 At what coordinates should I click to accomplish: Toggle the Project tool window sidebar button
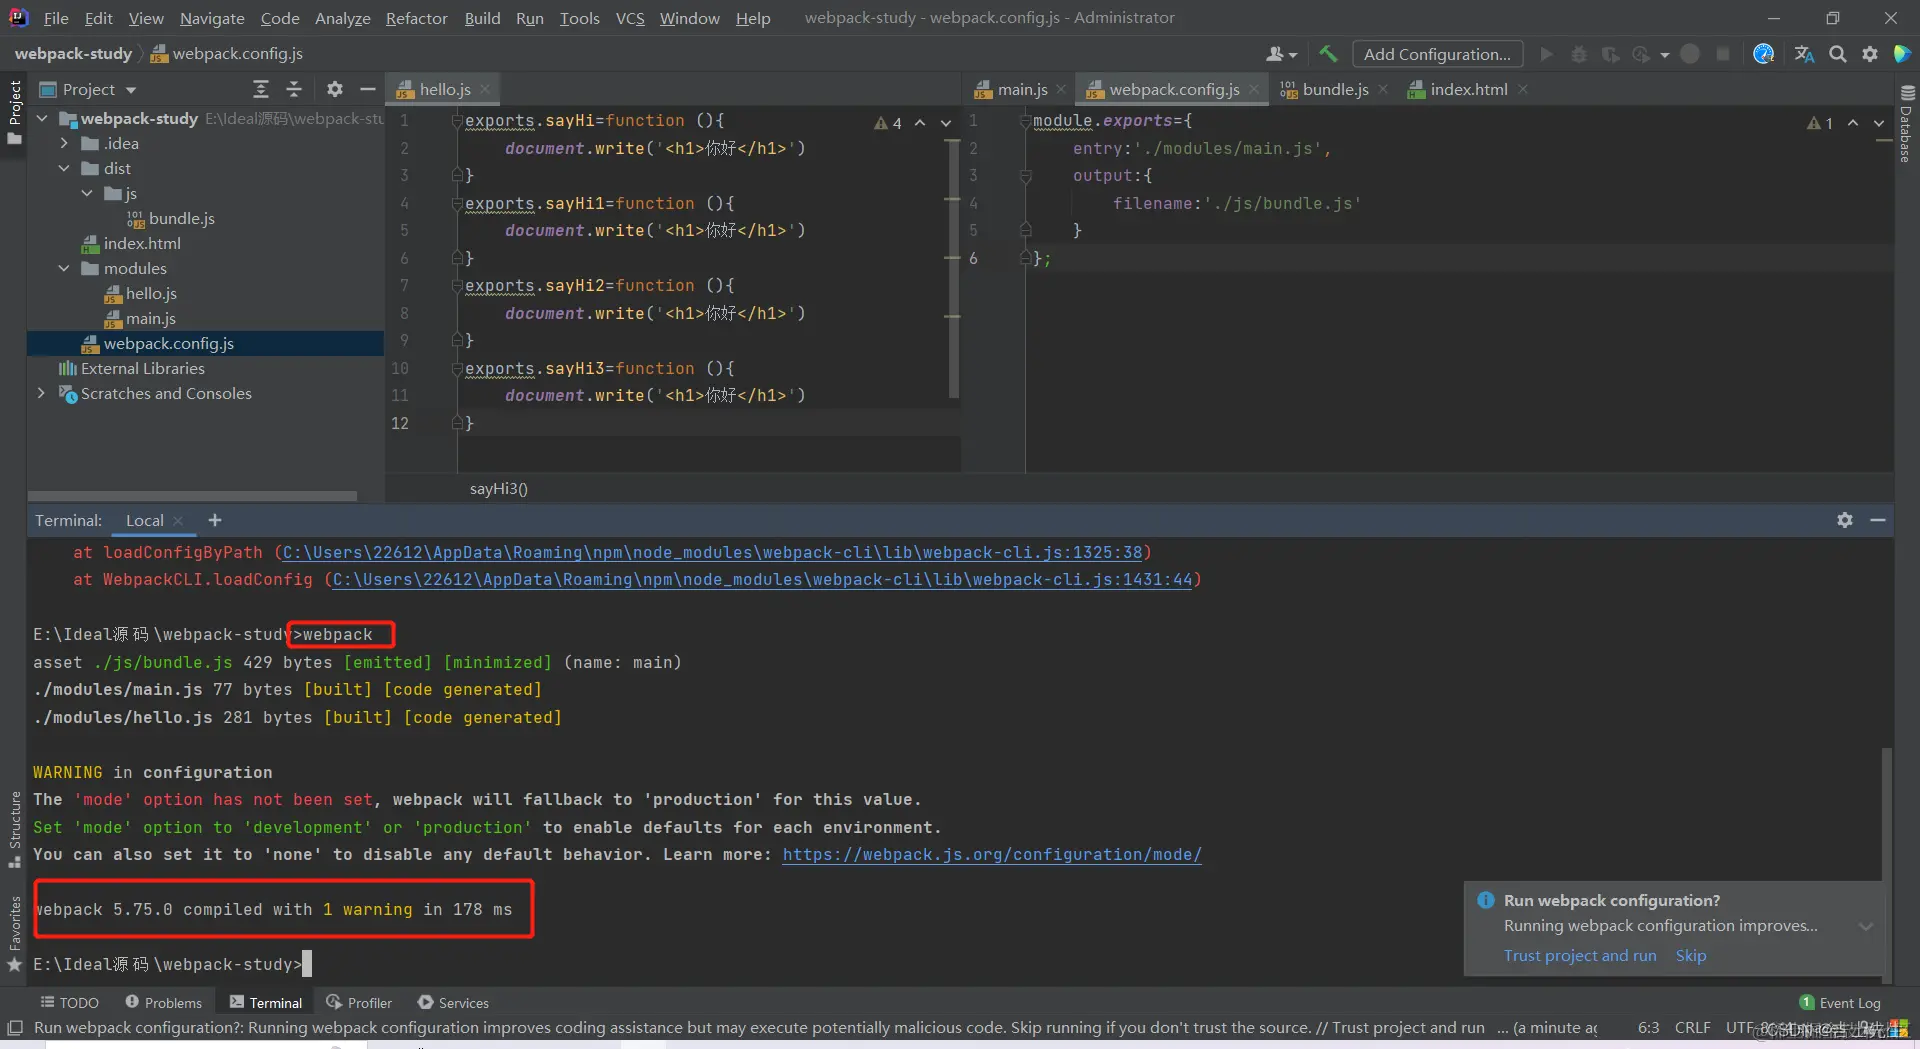coord(14,111)
